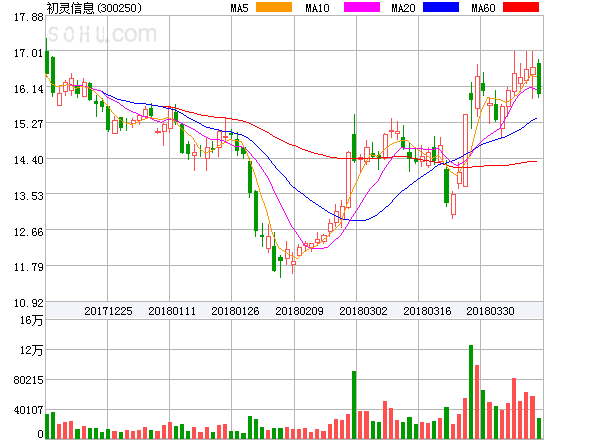Click the tallest green volume bar
Image resolution: width=600 pixels, height=440 pixels.
[x=471, y=392]
